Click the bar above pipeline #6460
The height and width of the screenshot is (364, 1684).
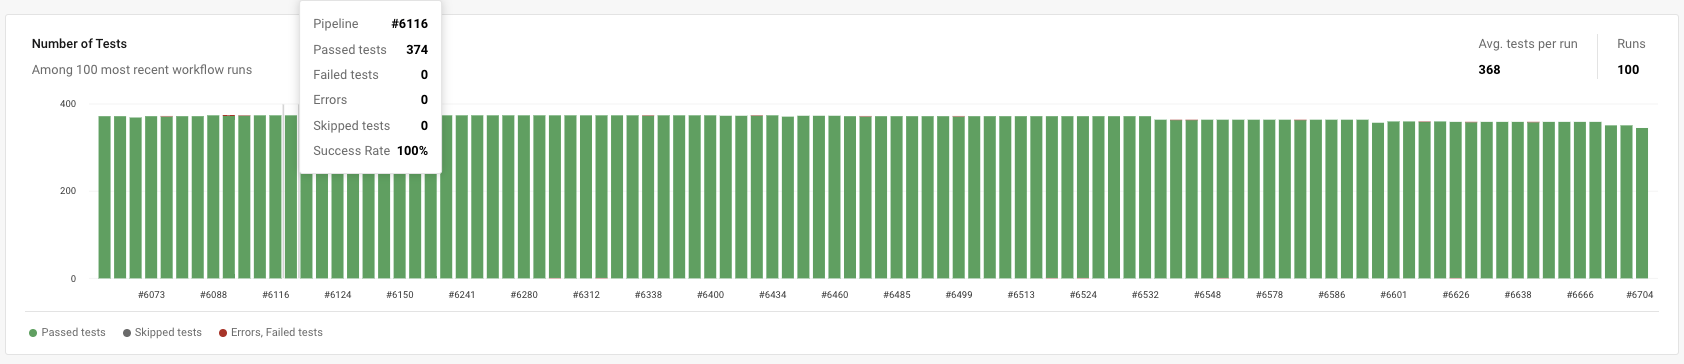tap(835, 197)
